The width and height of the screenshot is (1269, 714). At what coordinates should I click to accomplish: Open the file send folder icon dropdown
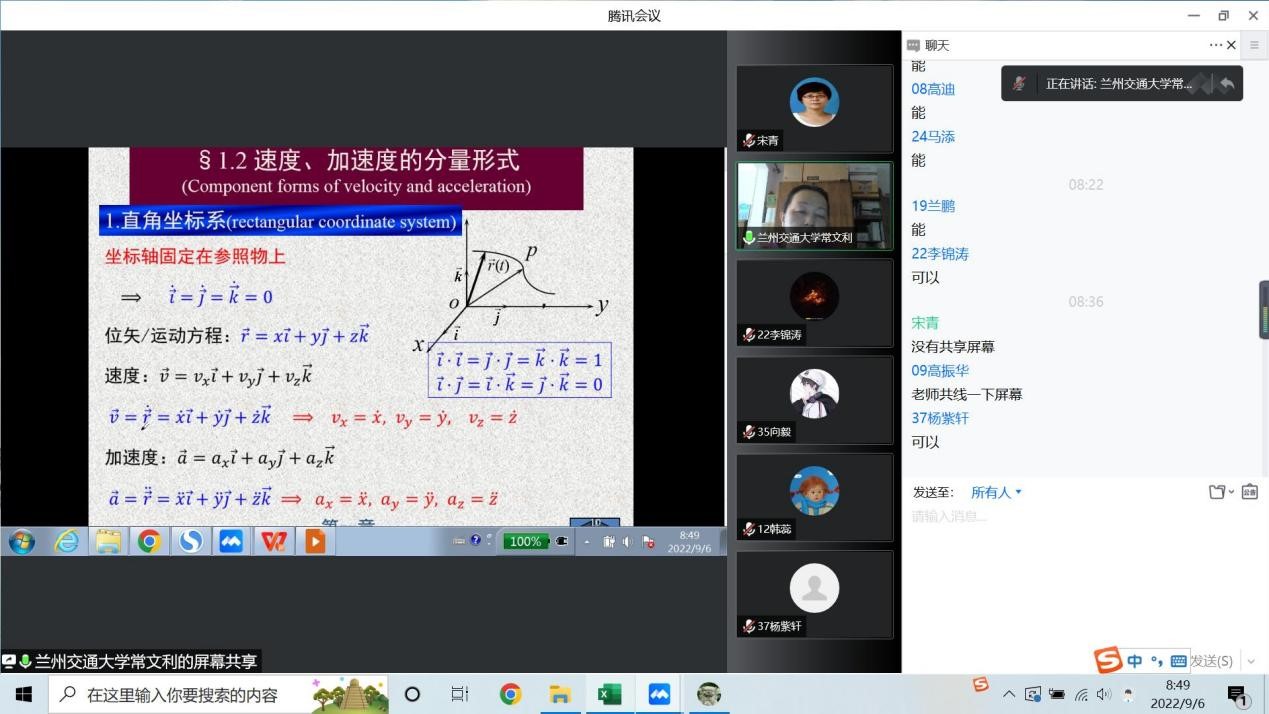[1219, 492]
